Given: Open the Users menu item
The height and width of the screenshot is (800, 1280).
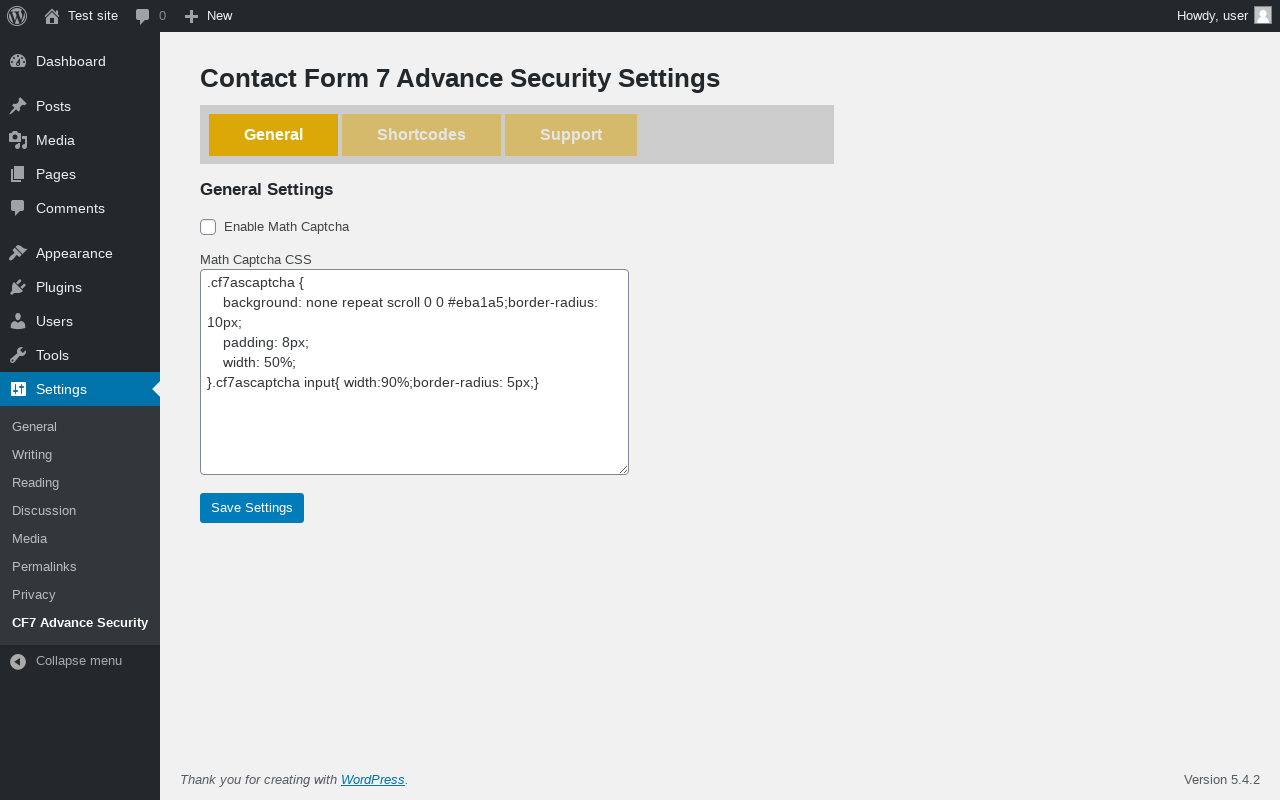Looking at the screenshot, I should click(x=80, y=321).
